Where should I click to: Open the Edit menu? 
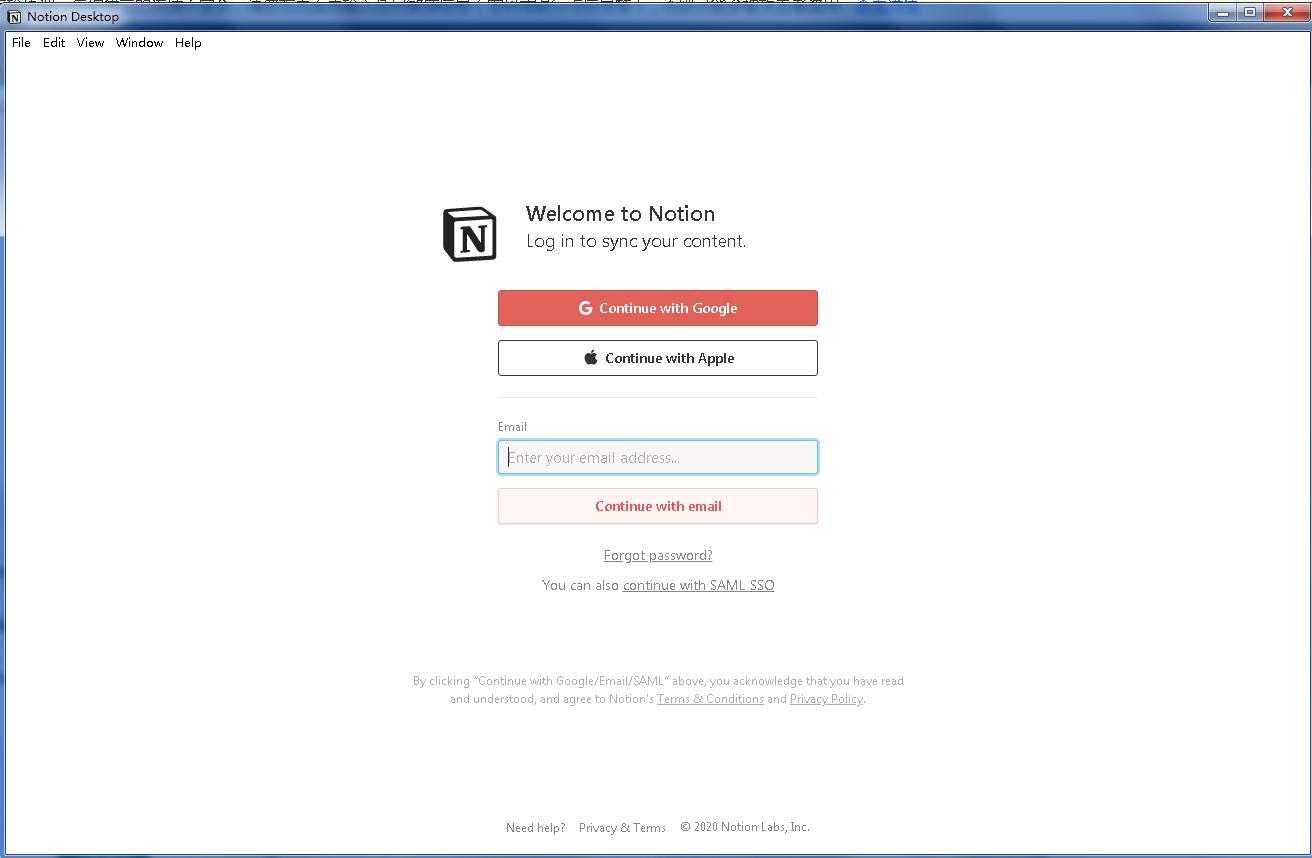(54, 42)
